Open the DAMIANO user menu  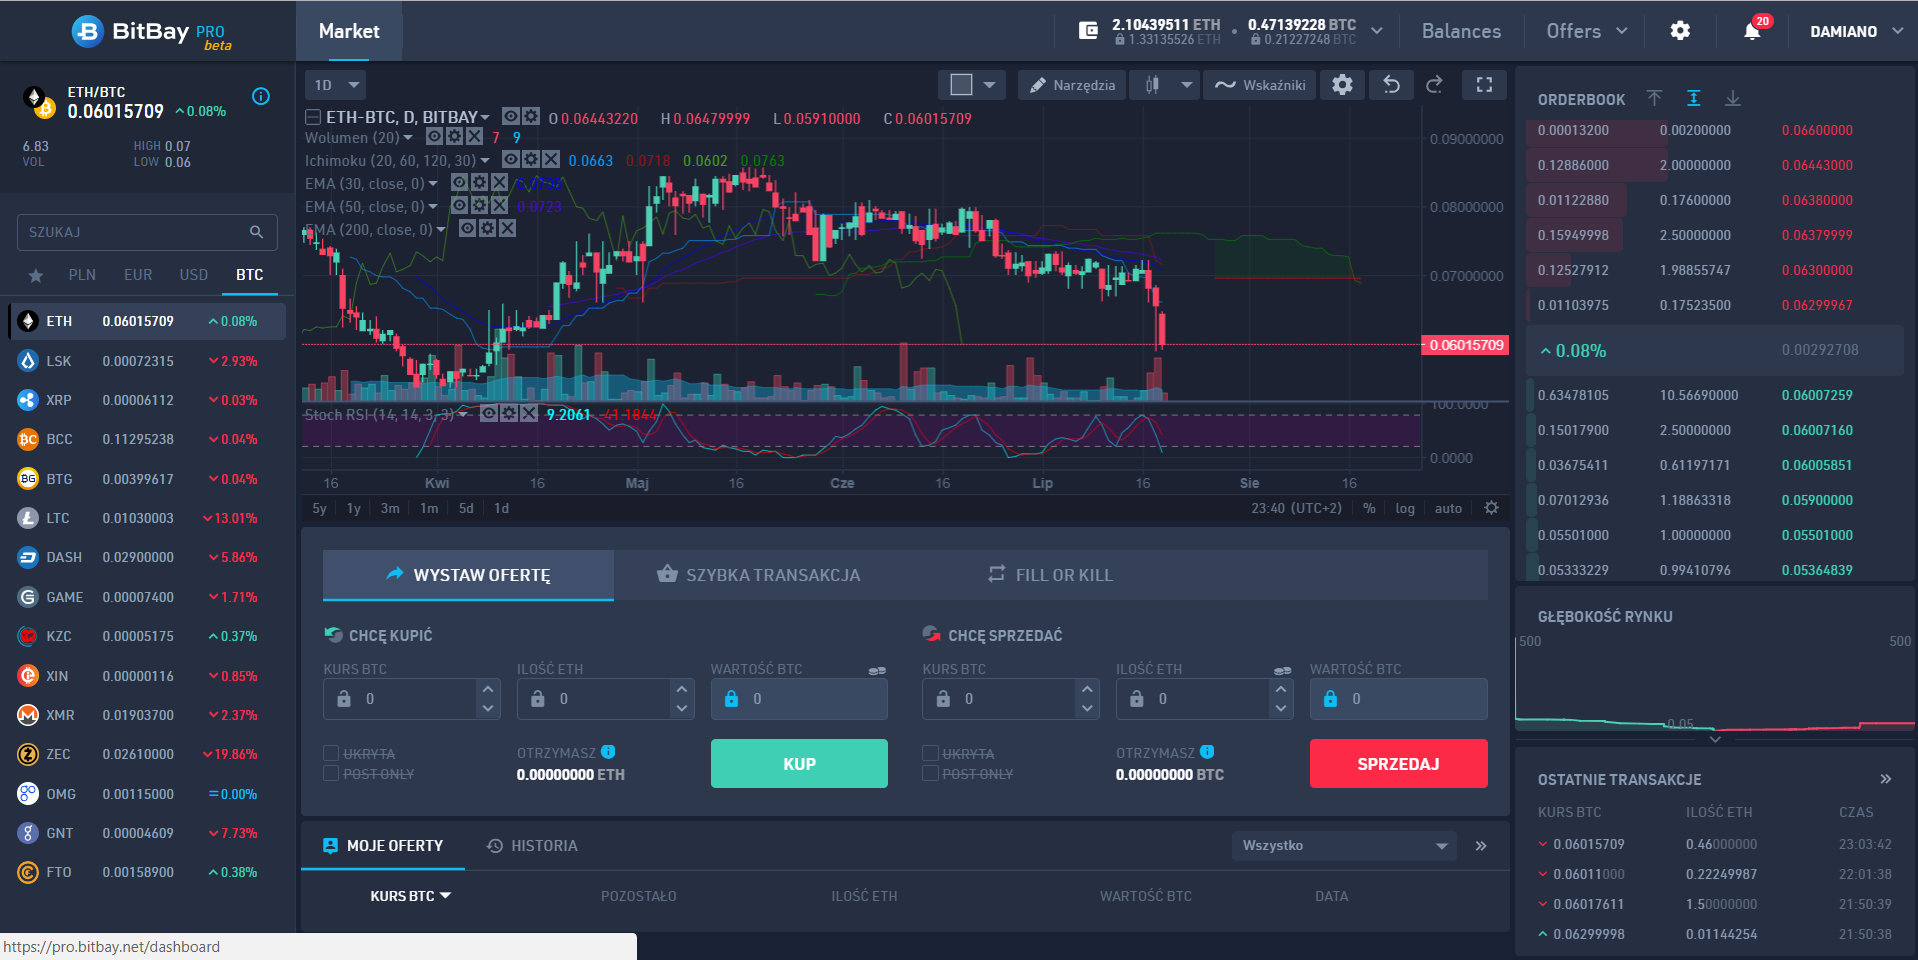(1857, 31)
